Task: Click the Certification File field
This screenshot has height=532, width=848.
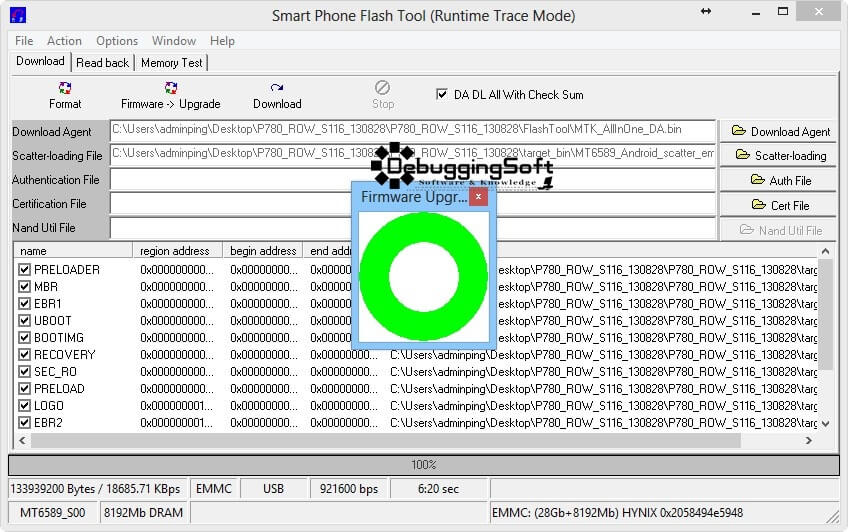Action: 413,204
